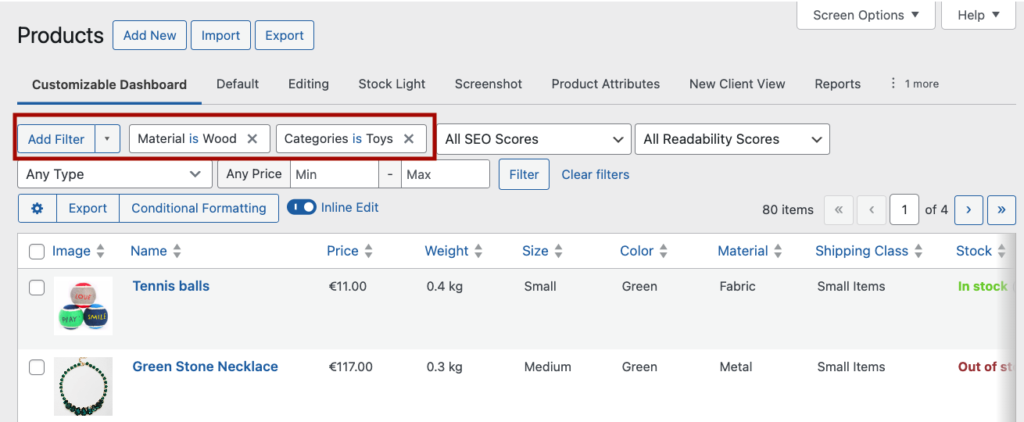
Task: Select all products header checkbox
Action: pos(37,252)
